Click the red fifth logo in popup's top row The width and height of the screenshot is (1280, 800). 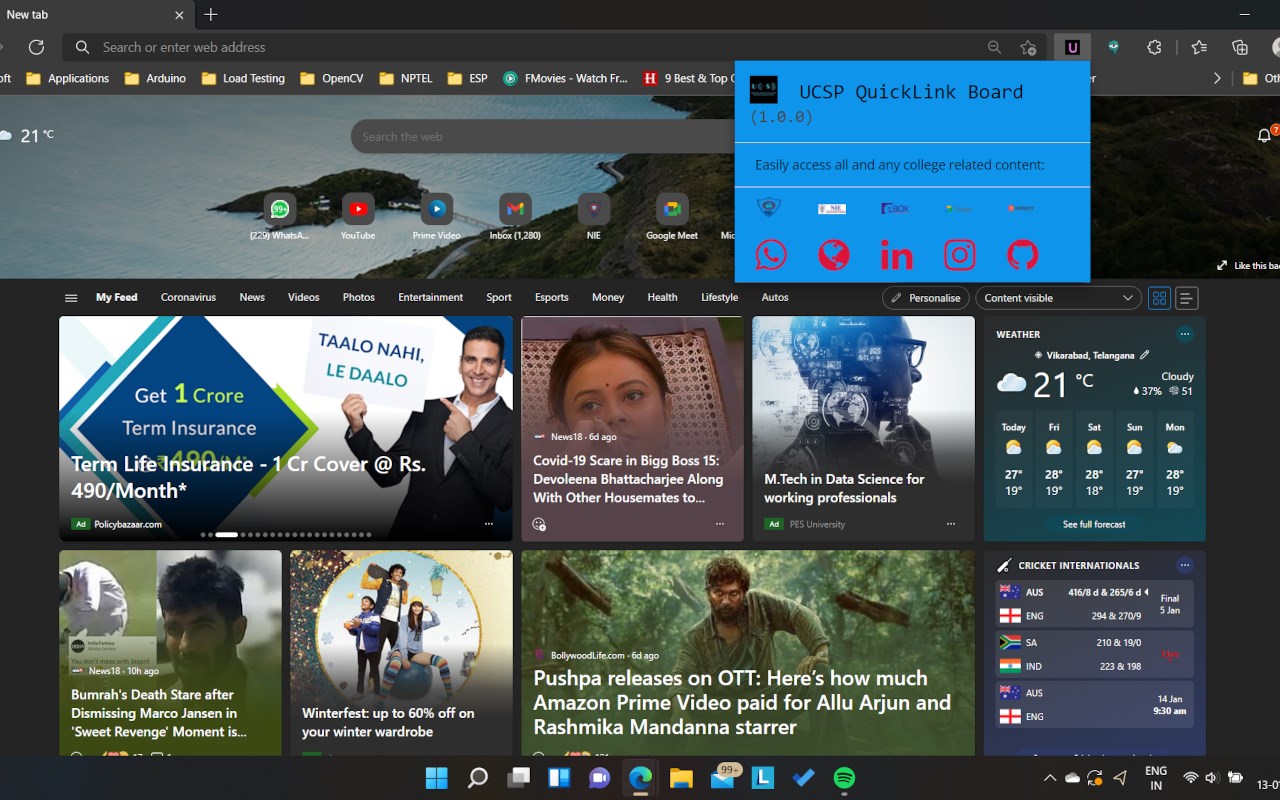pyautogui.click(x=1021, y=208)
